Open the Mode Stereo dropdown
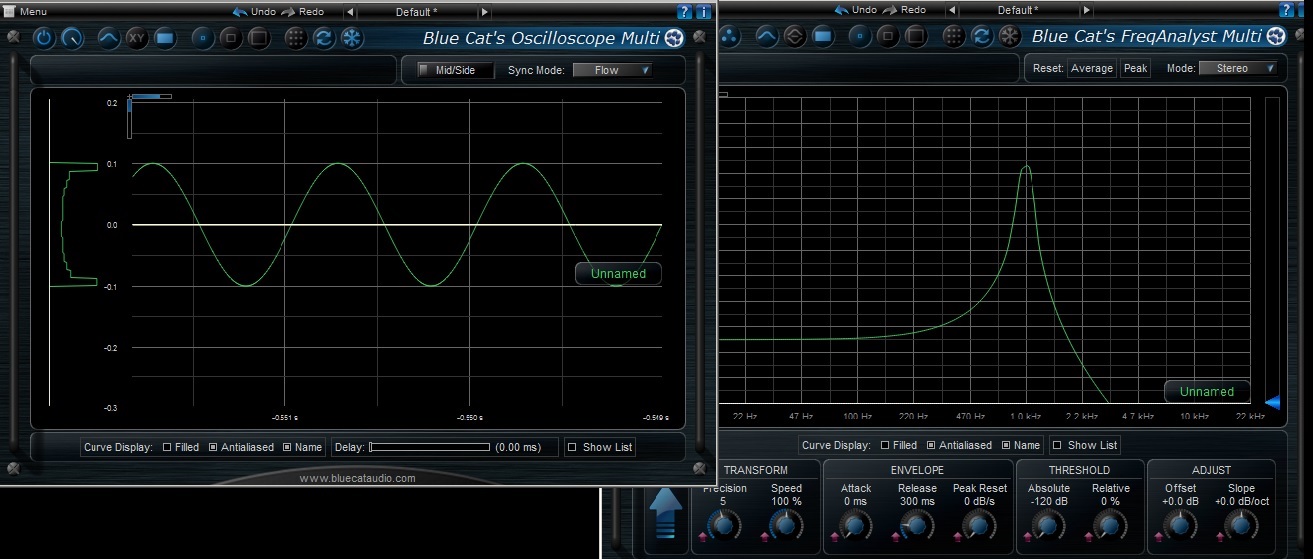The width and height of the screenshot is (1313, 559). point(1238,68)
